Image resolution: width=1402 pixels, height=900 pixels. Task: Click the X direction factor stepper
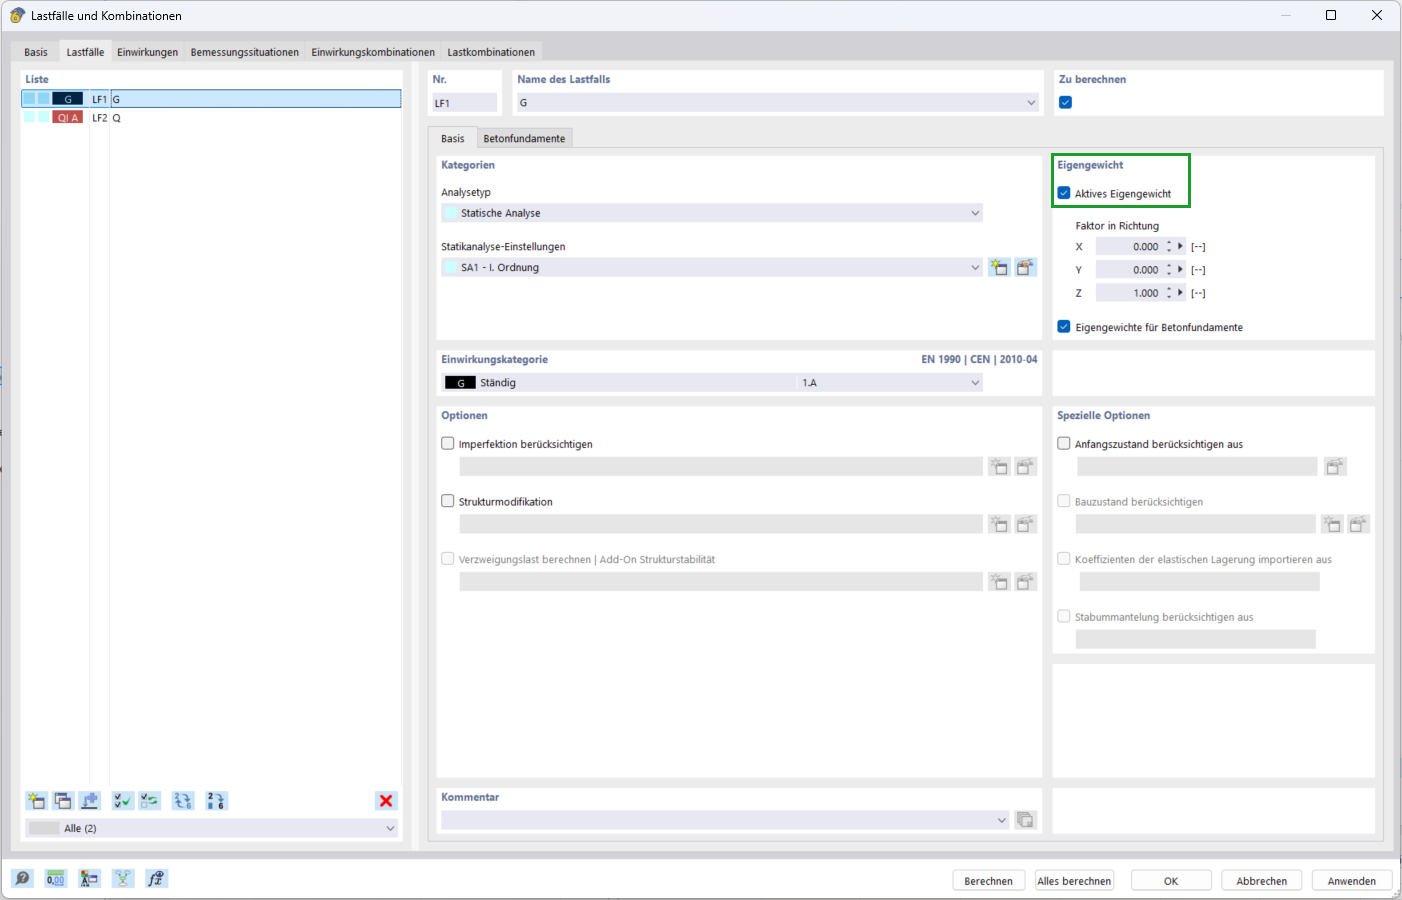click(x=1168, y=246)
